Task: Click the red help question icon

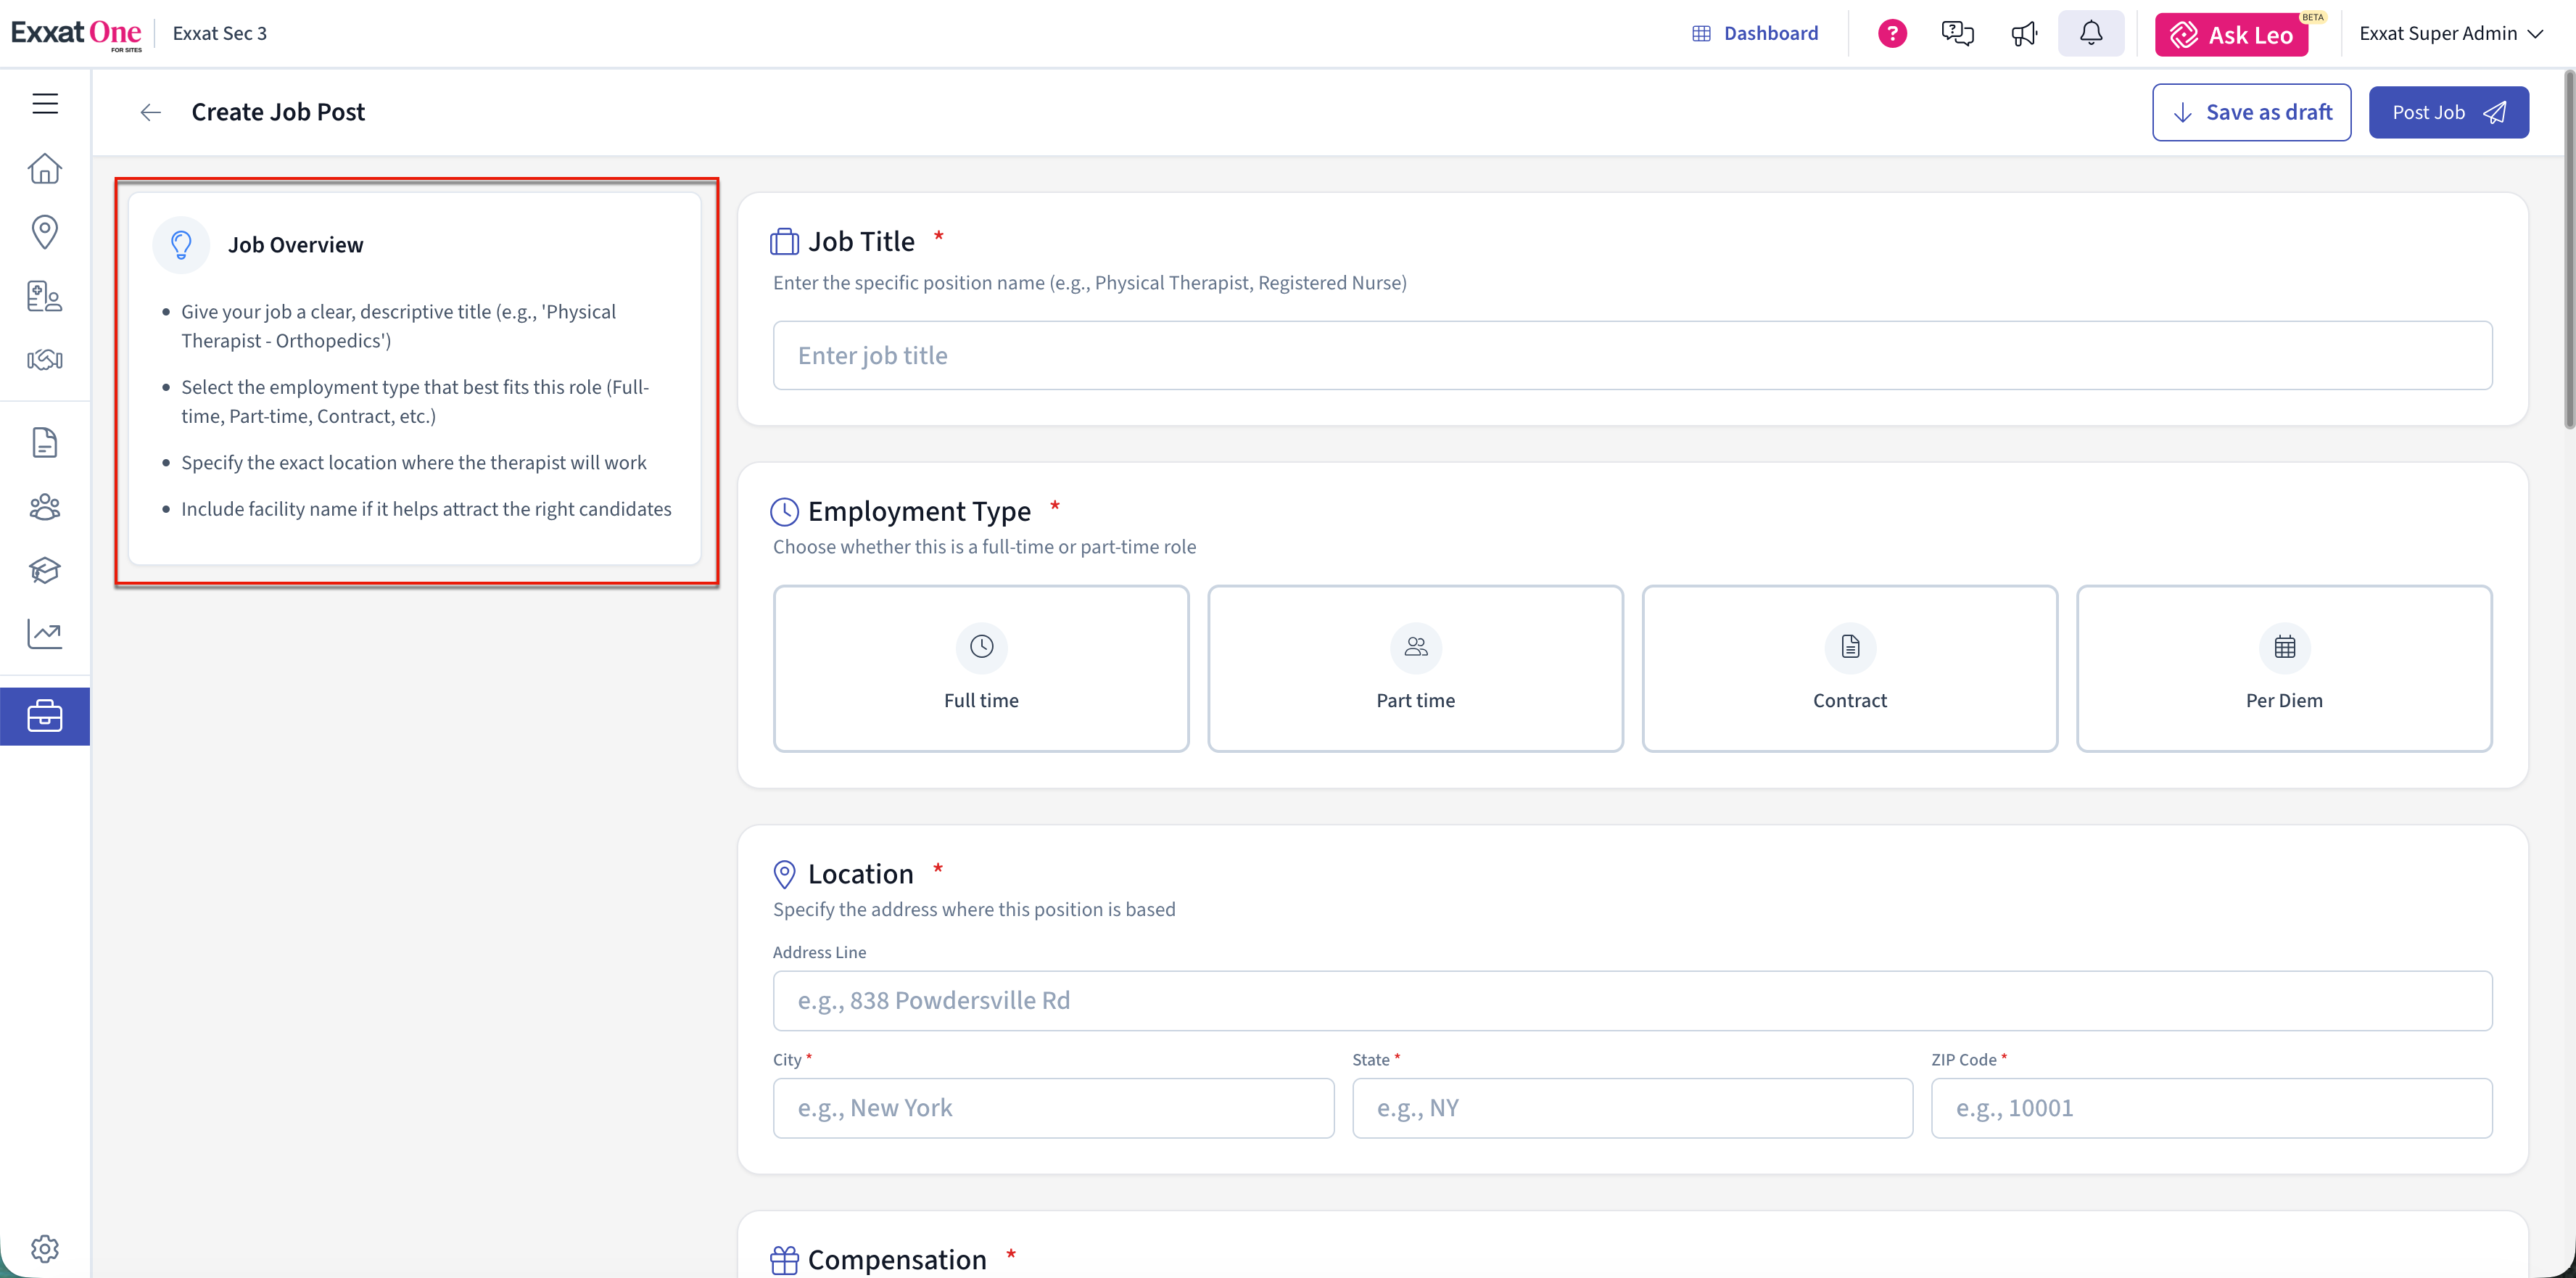Action: click(1892, 34)
